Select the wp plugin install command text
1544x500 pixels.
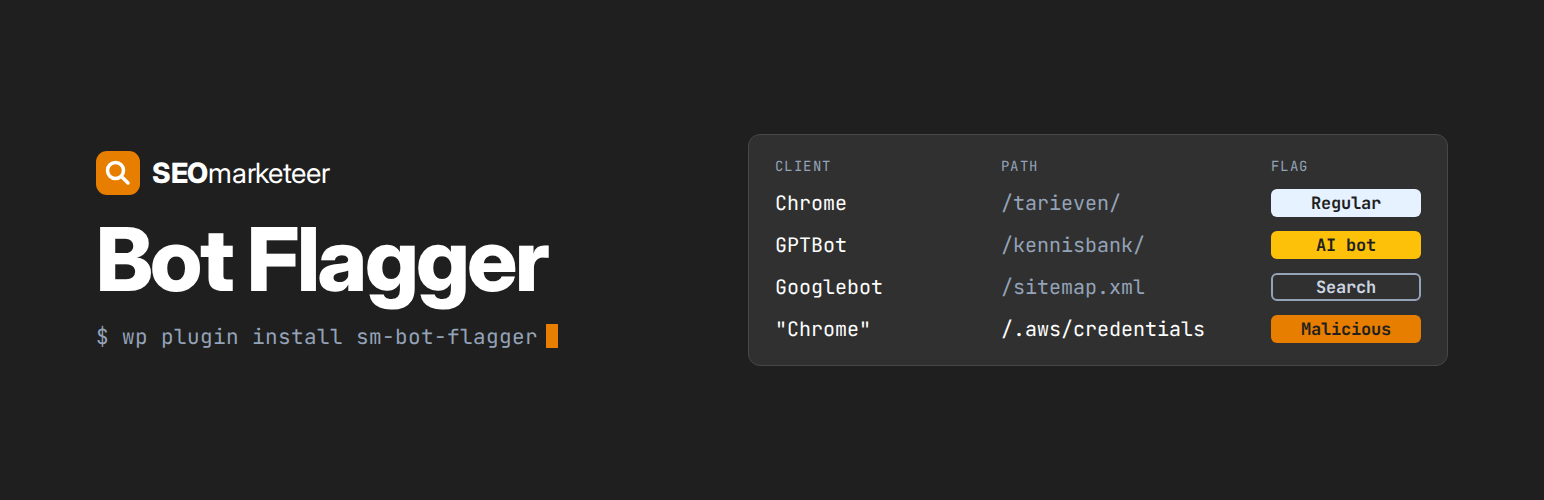[x=317, y=337]
